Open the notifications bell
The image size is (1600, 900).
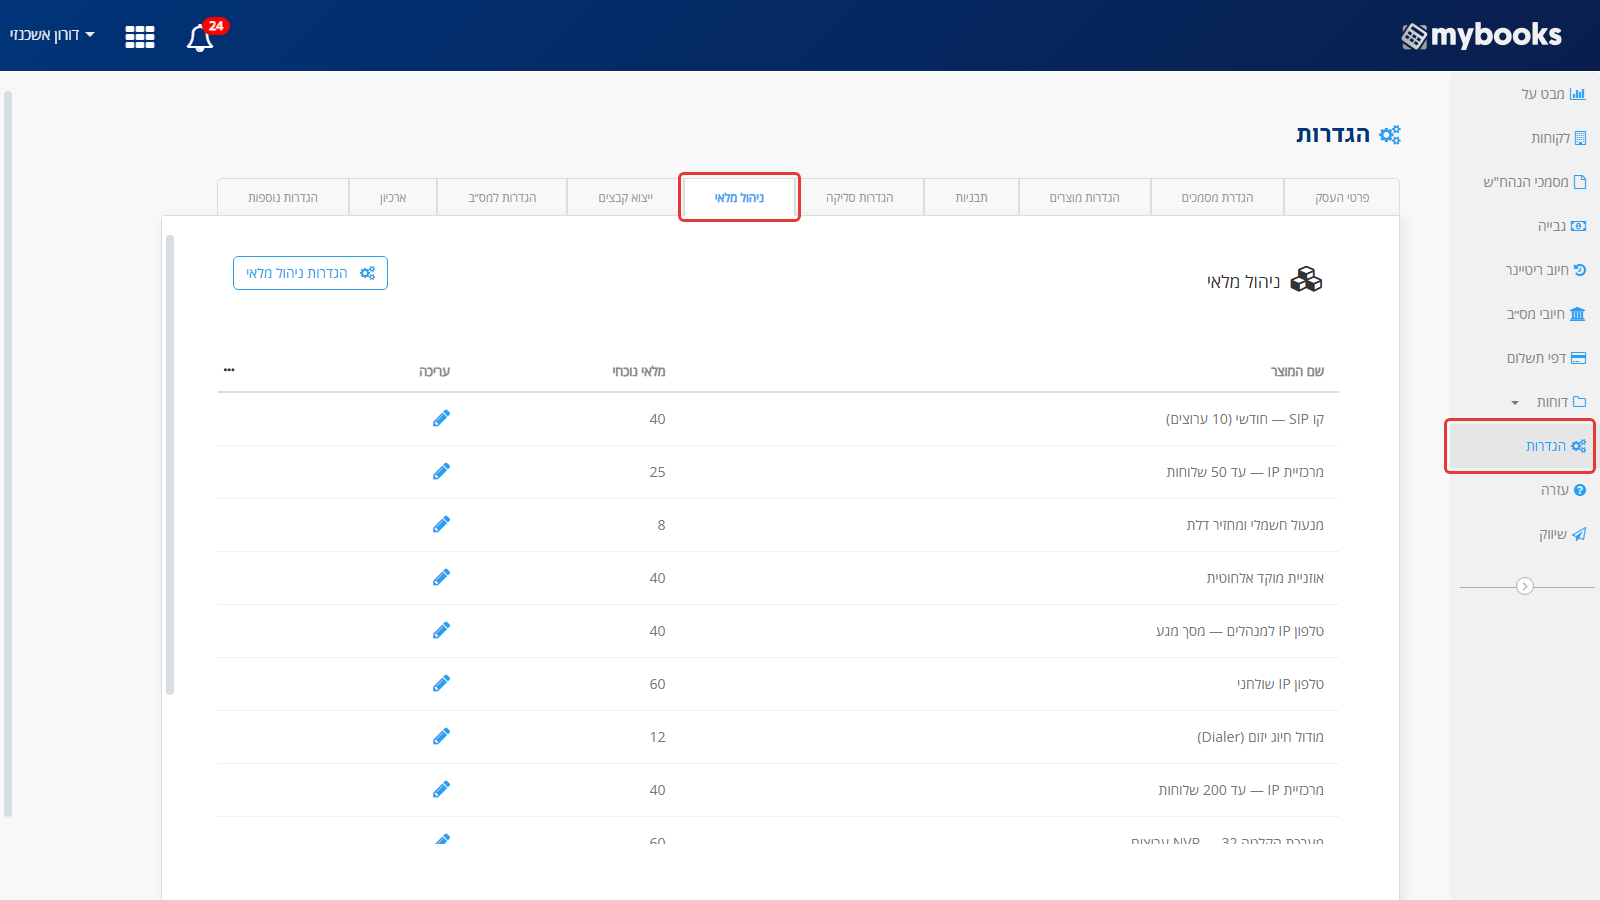click(x=201, y=37)
